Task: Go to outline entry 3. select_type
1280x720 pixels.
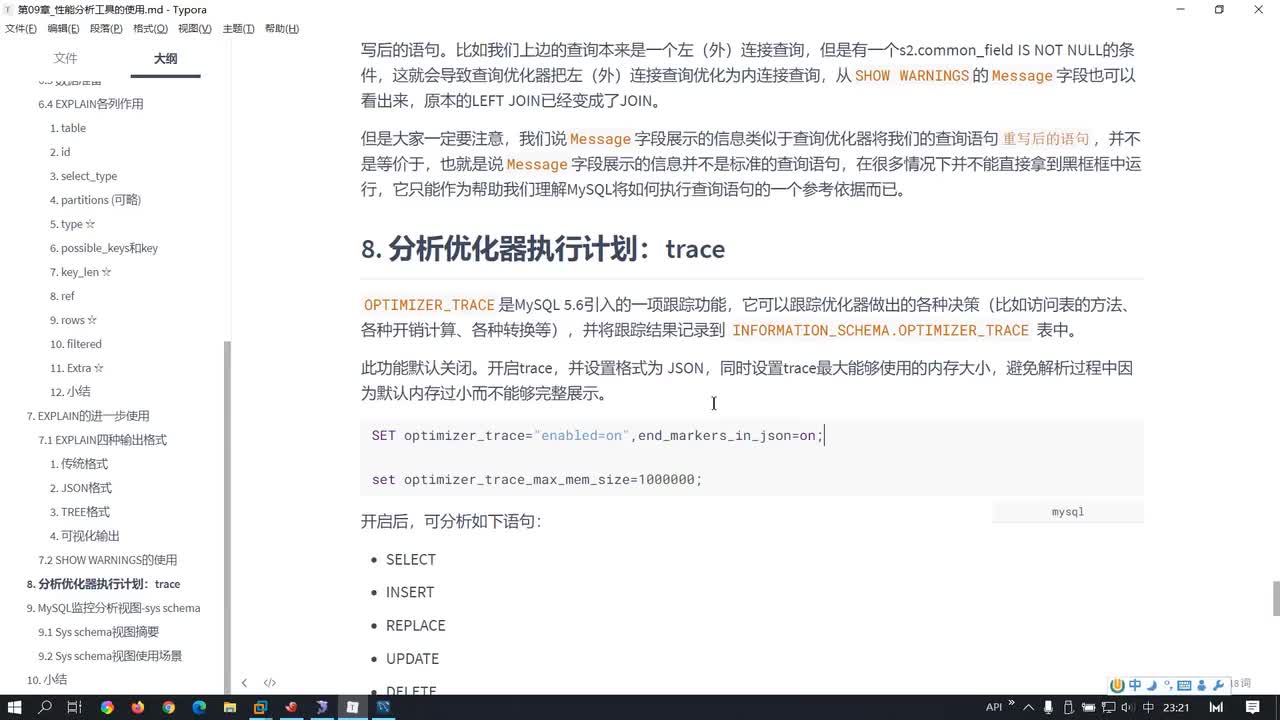Action: 83,176
